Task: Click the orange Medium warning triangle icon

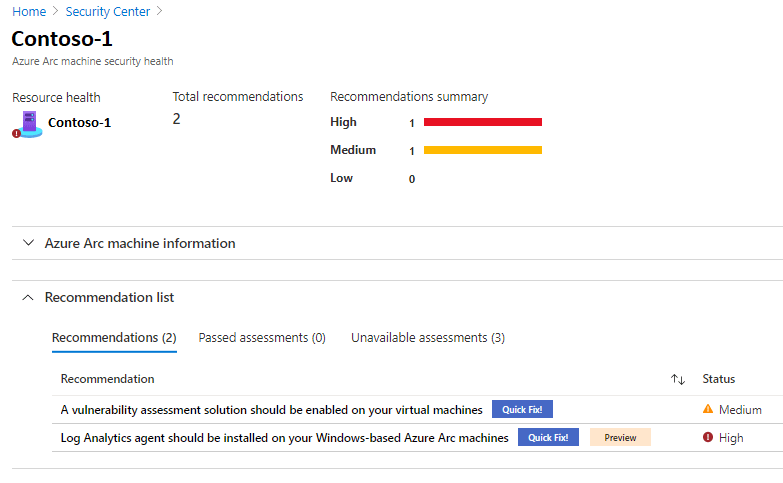Action: (x=708, y=409)
